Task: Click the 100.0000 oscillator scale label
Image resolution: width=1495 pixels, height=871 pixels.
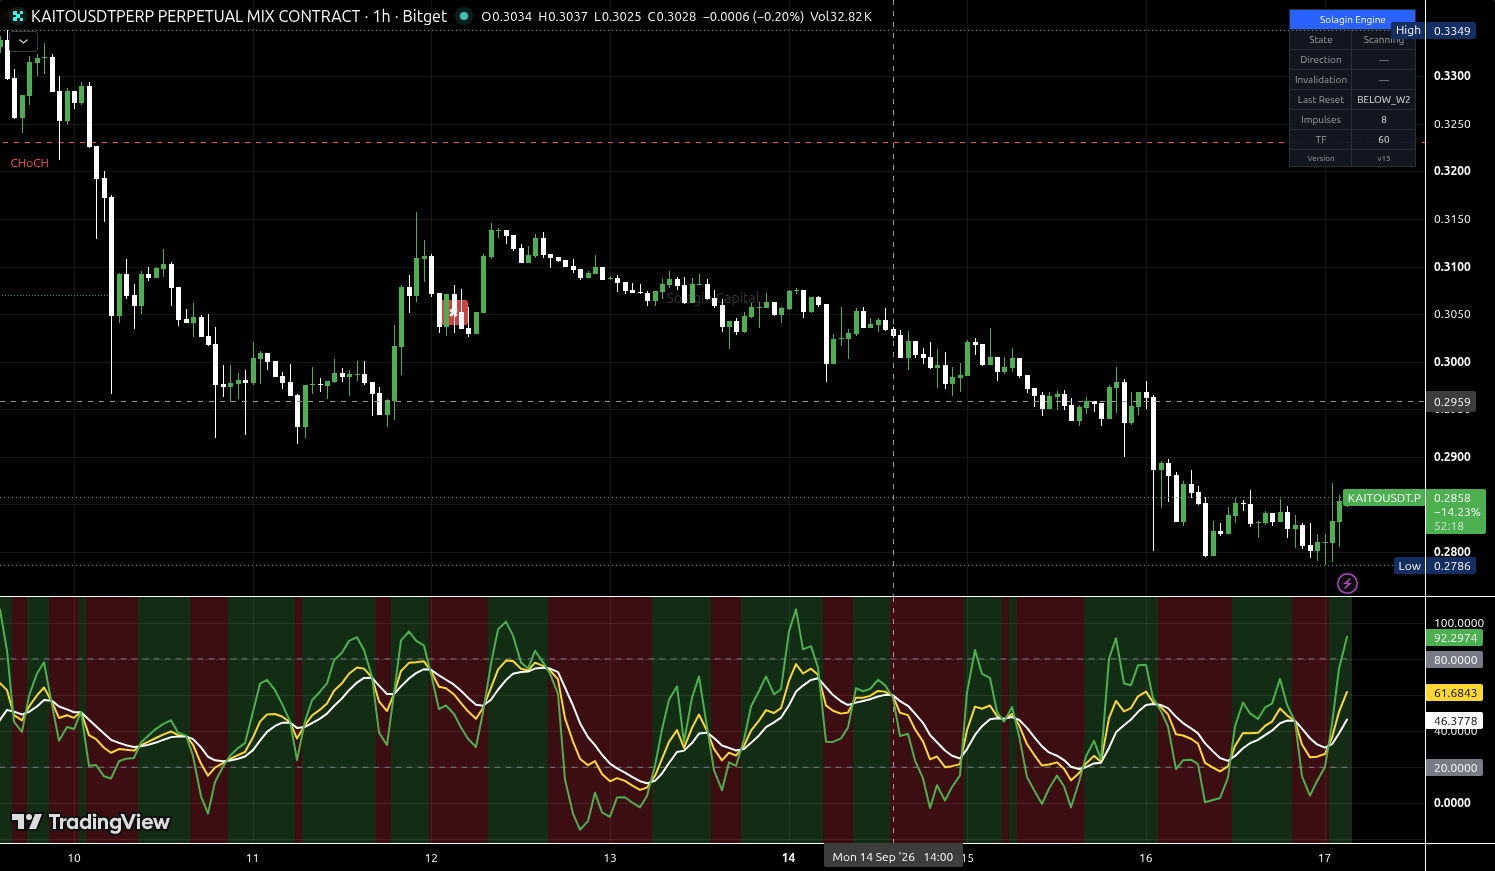Action: 1458,623
